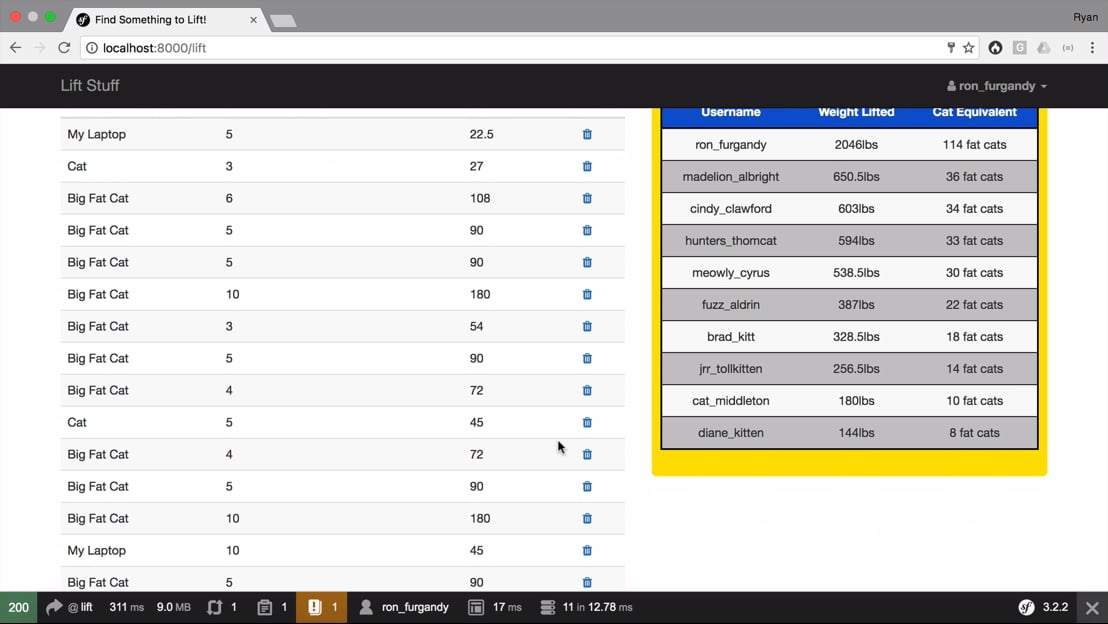Viewport: 1108px width, 624px height.
Task: Open the 9.0 MB memory panel
Action: (174, 607)
